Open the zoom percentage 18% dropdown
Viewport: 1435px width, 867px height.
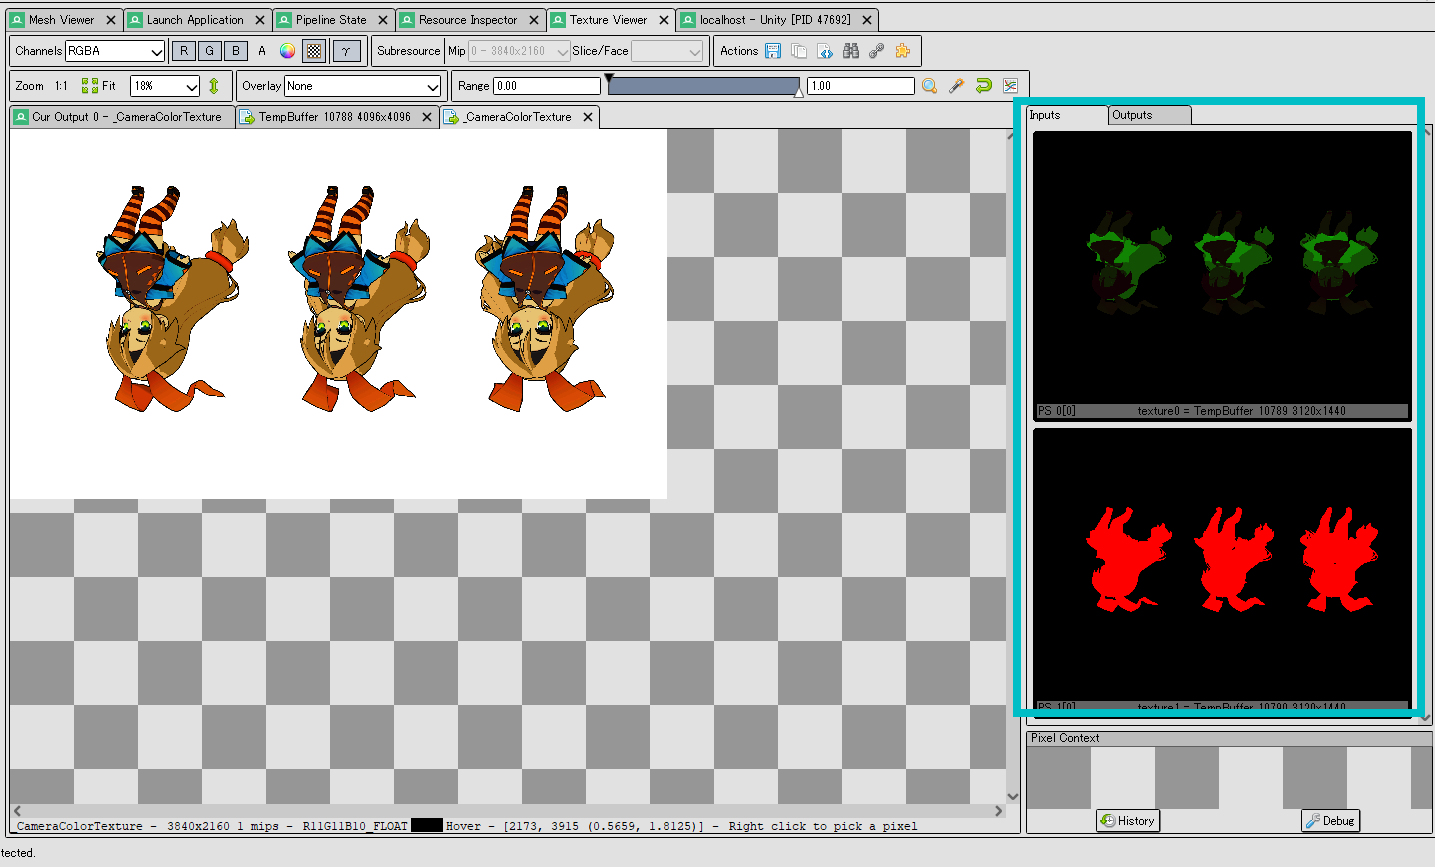(165, 86)
